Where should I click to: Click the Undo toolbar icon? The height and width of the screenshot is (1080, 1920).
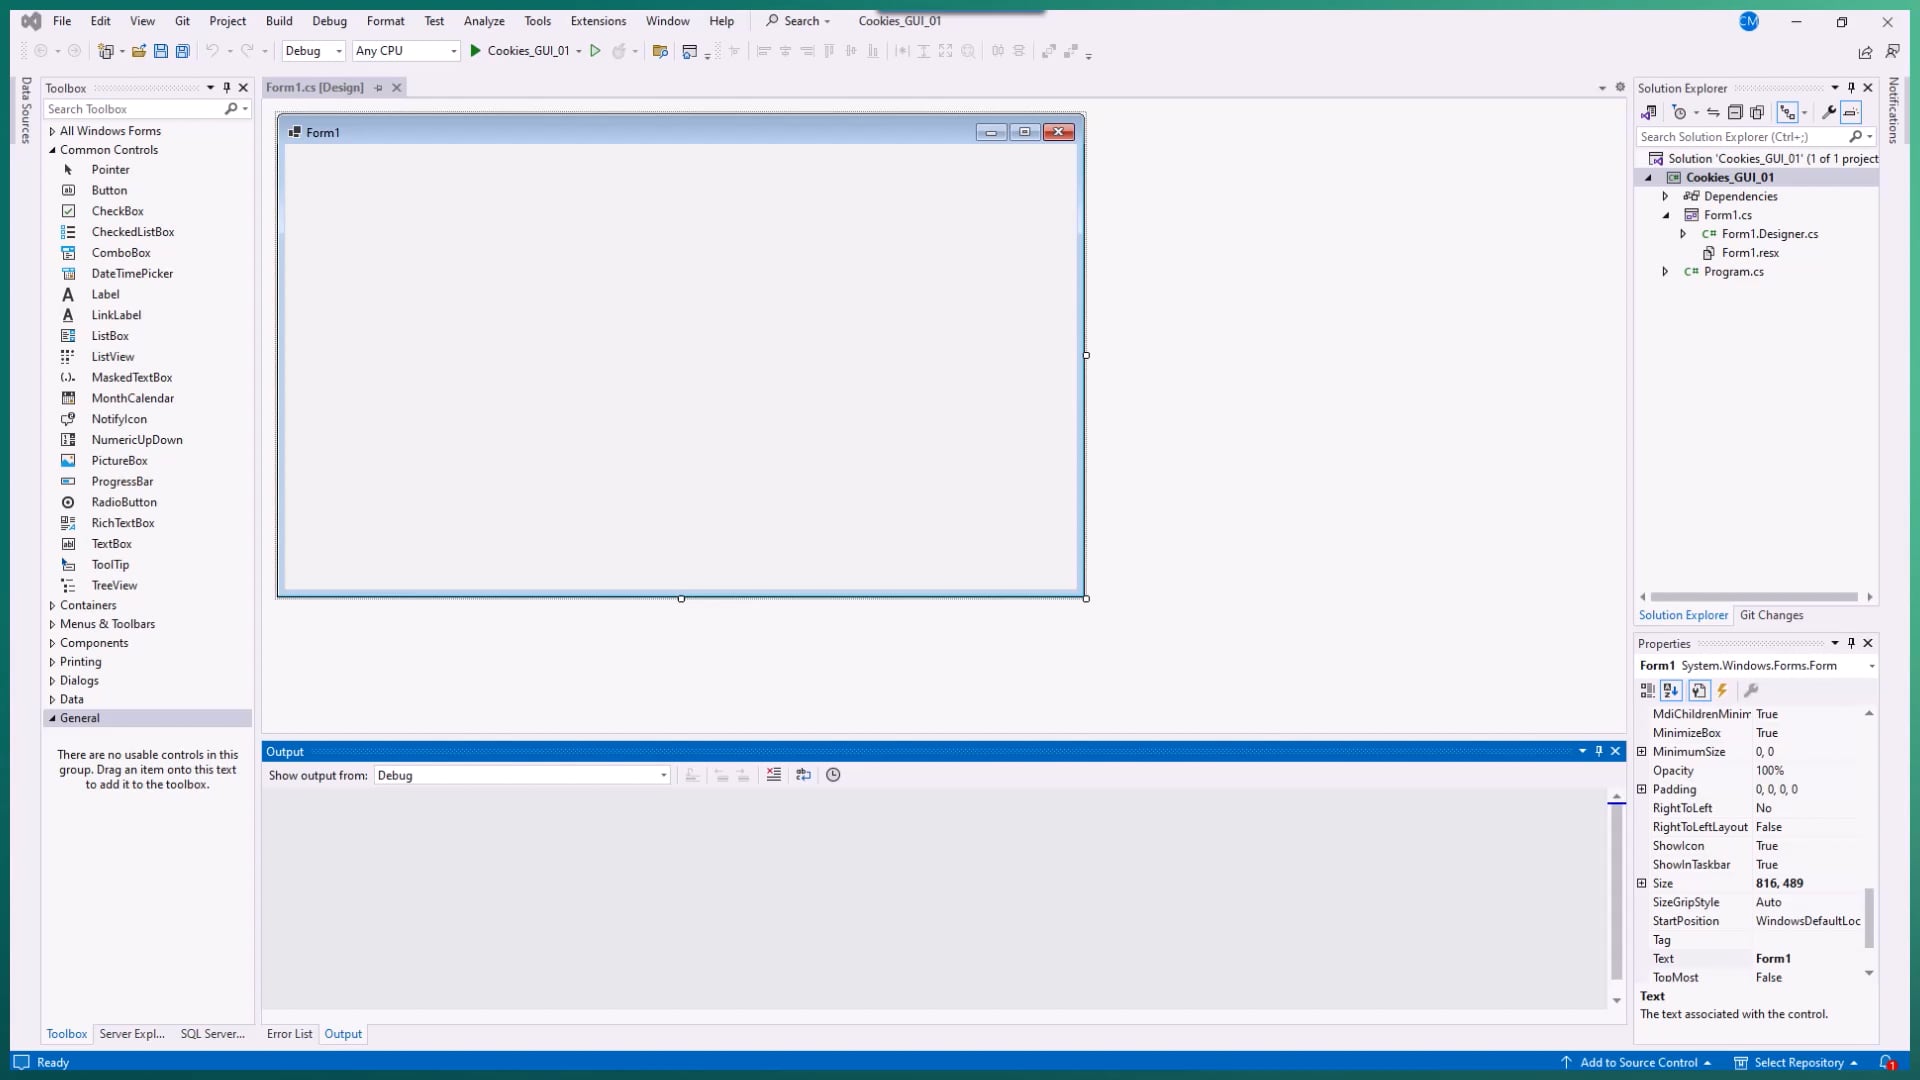pos(213,51)
